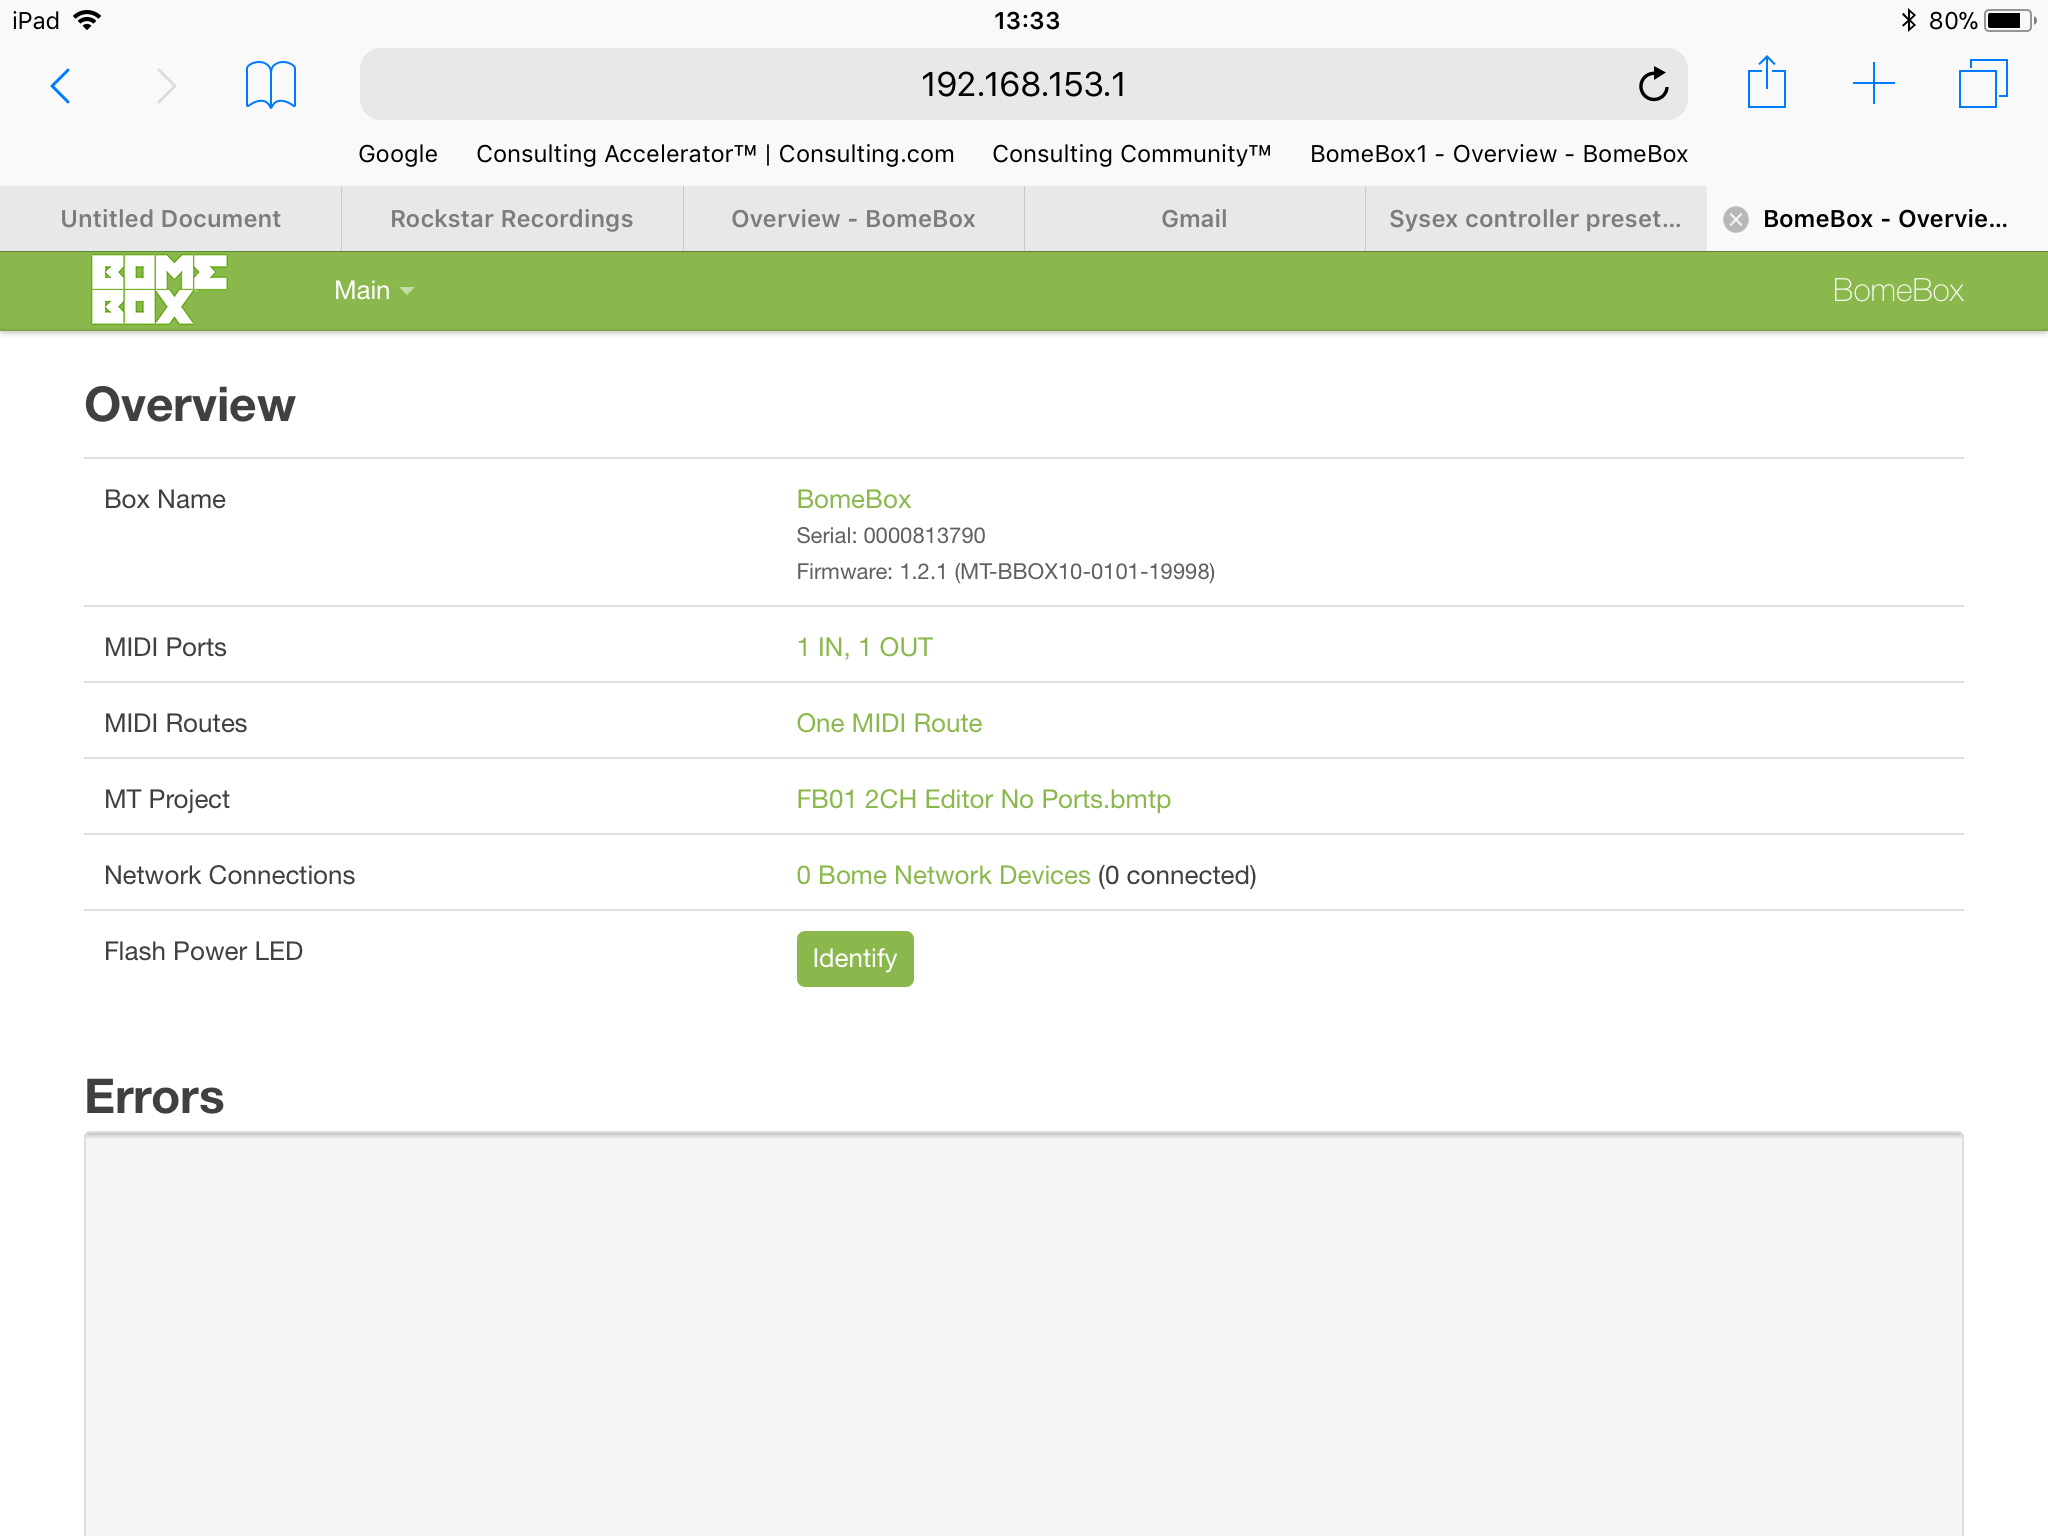This screenshot has width=2048, height=1536.
Task: Switch to Sysex controller preset tab
Action: 1535,219
